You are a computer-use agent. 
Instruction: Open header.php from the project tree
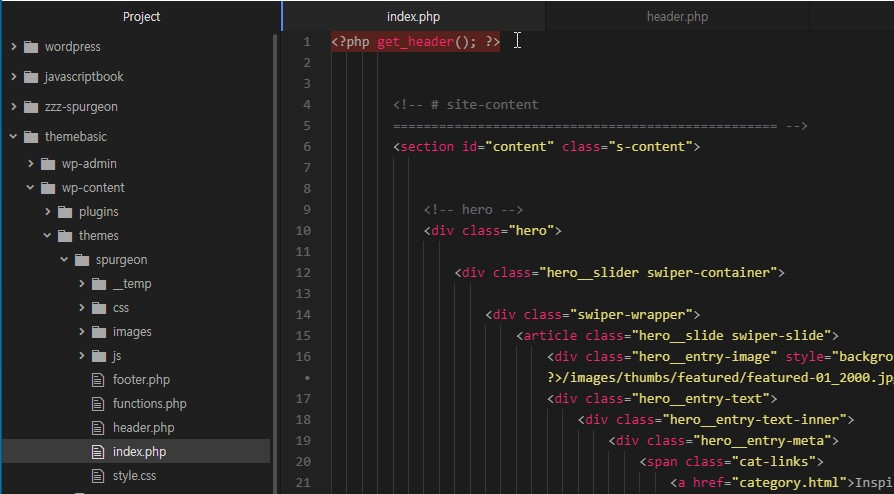pos(144,427)
